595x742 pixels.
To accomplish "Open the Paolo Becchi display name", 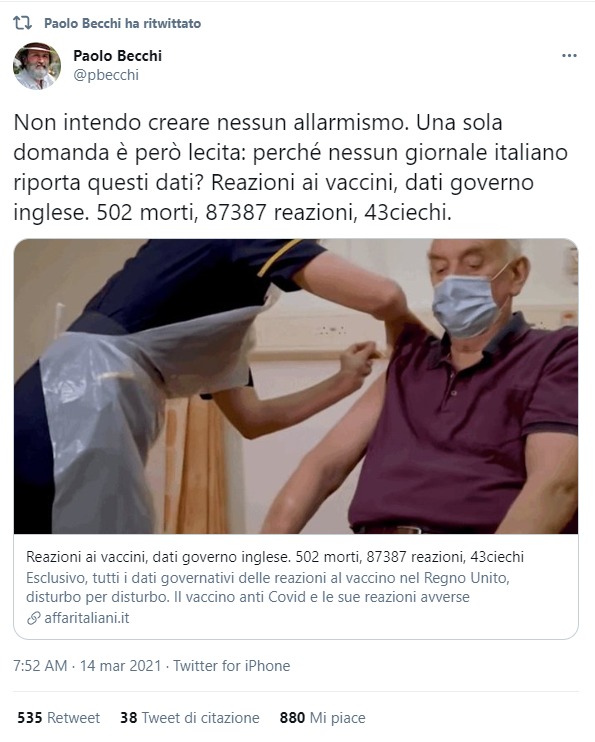I will [x=117, y=56].
